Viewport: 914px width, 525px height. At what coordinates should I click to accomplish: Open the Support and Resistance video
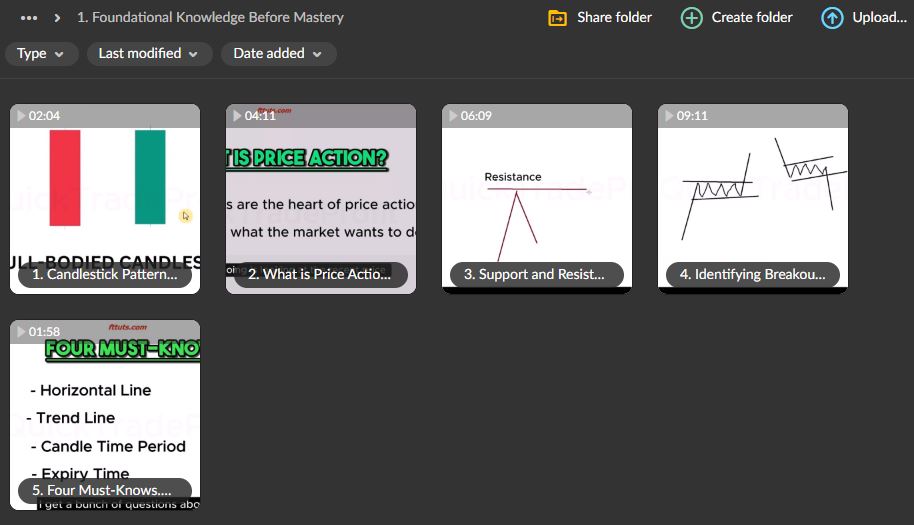point(536,200)
